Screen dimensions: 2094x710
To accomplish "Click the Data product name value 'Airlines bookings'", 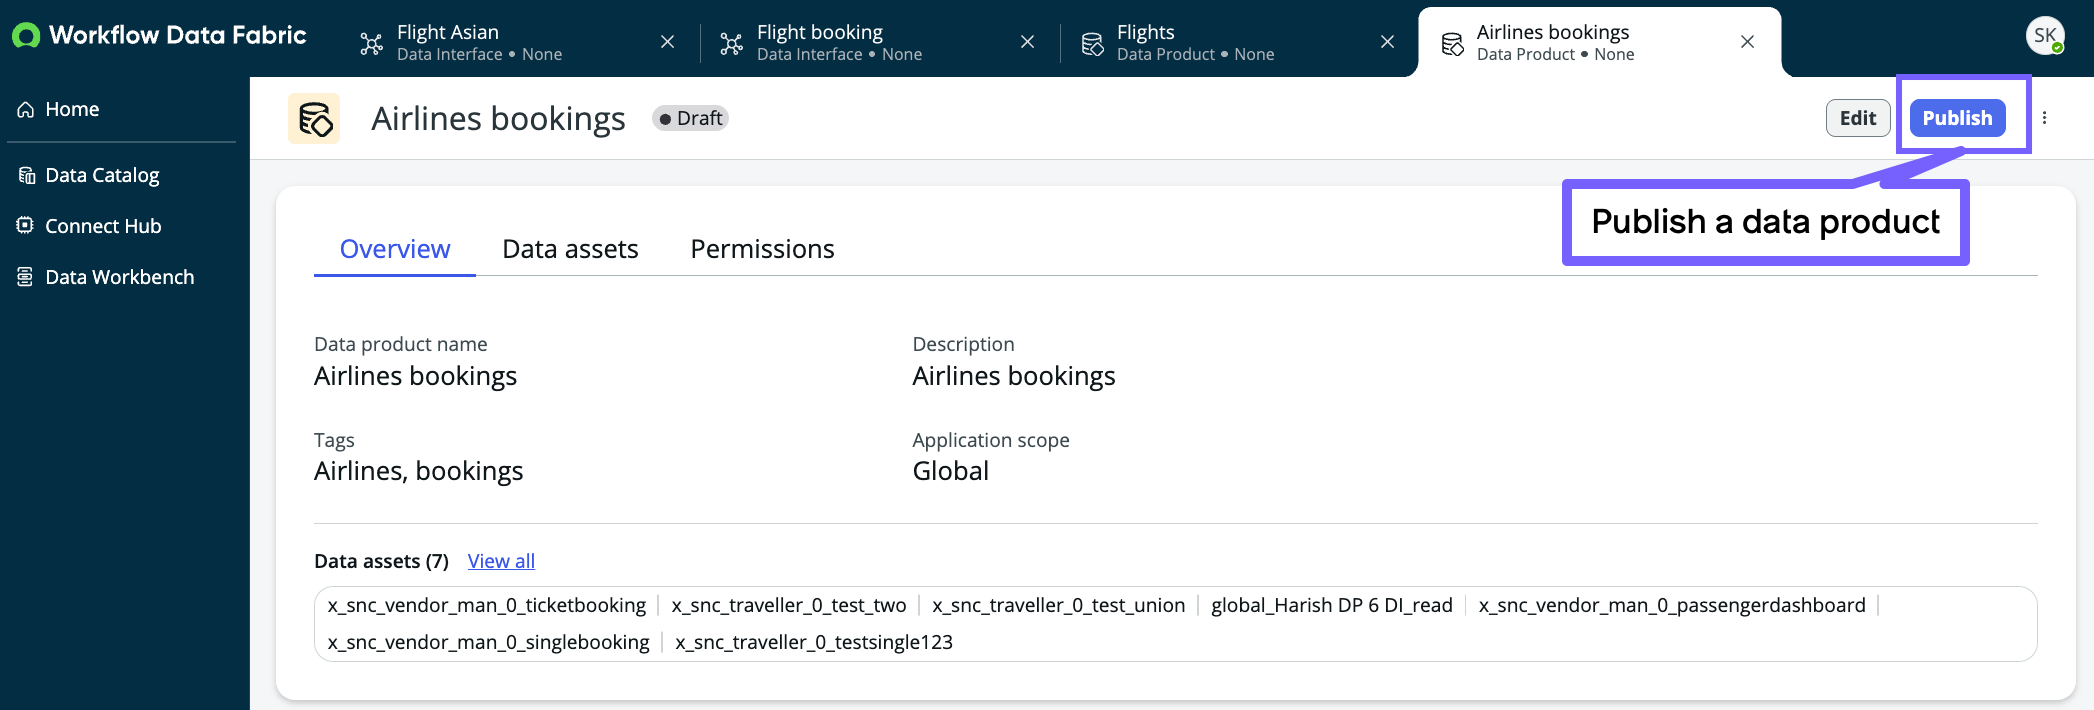I will [415, 376].
